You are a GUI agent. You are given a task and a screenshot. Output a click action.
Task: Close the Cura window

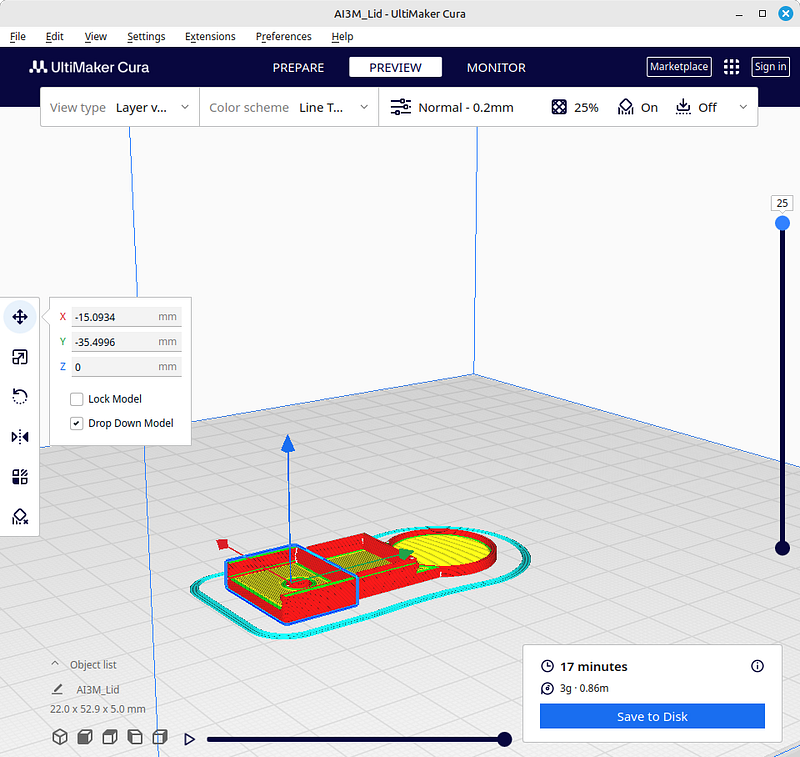tap(786, 14)
